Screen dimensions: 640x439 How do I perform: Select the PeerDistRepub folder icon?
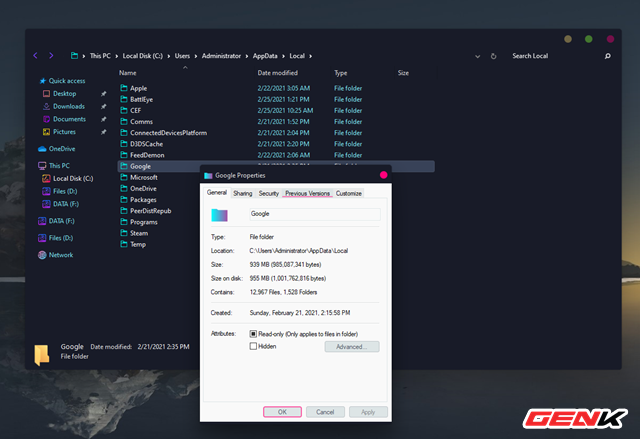(x=124, y=211)
